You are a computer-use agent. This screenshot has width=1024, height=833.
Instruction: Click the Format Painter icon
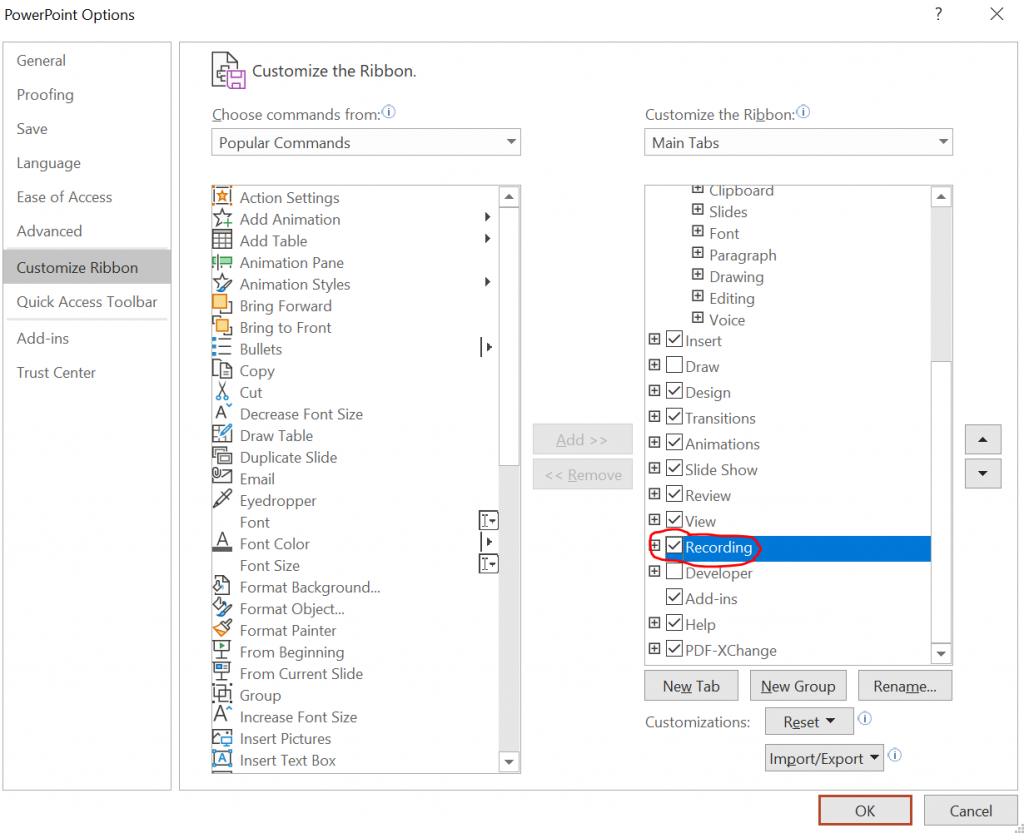pos(222,630)
